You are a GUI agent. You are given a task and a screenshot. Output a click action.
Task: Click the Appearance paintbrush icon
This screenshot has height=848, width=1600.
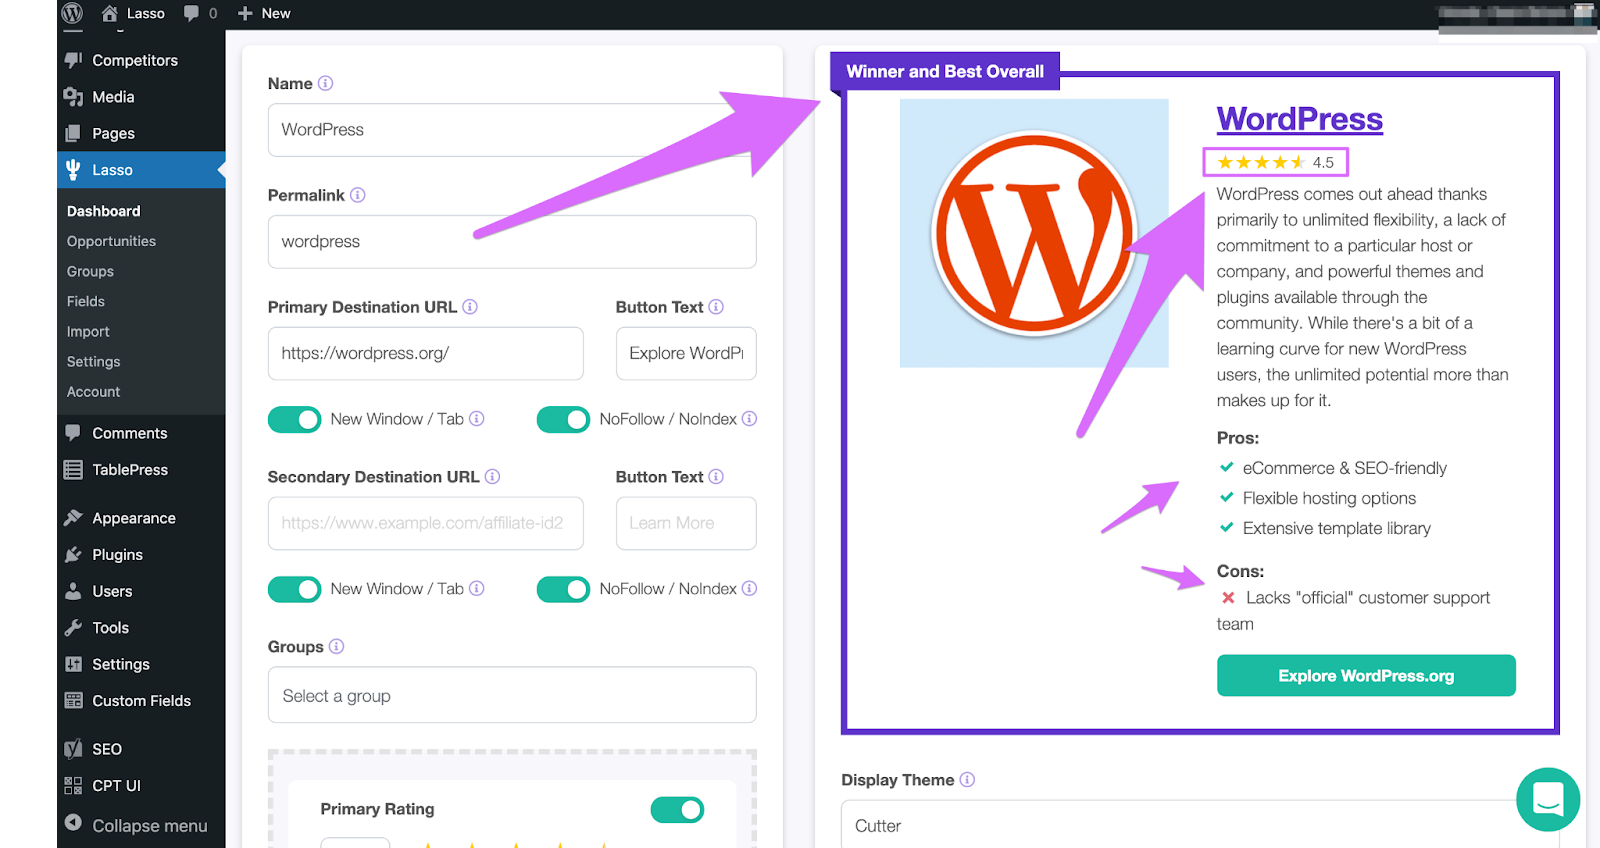click(73, 518)
